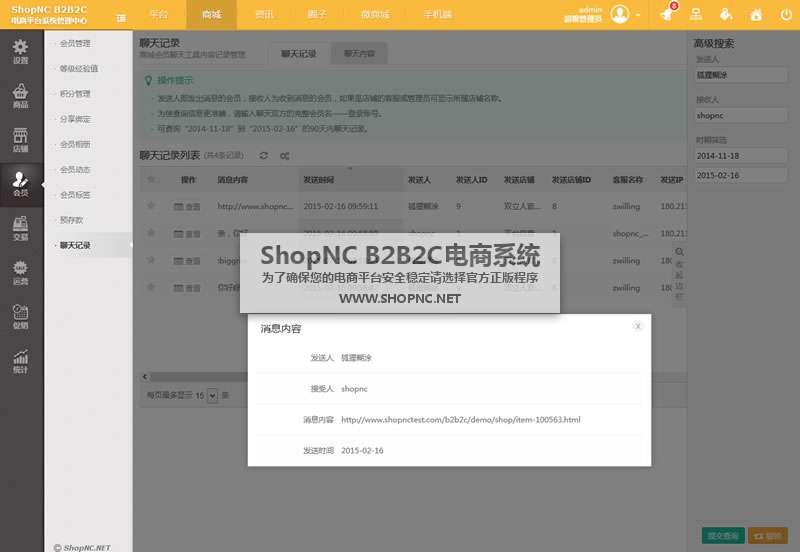The width and height of the screenshot is (800, 552).
Task: Click the clear cache bucket icon
Action: [x=726, y=14]
